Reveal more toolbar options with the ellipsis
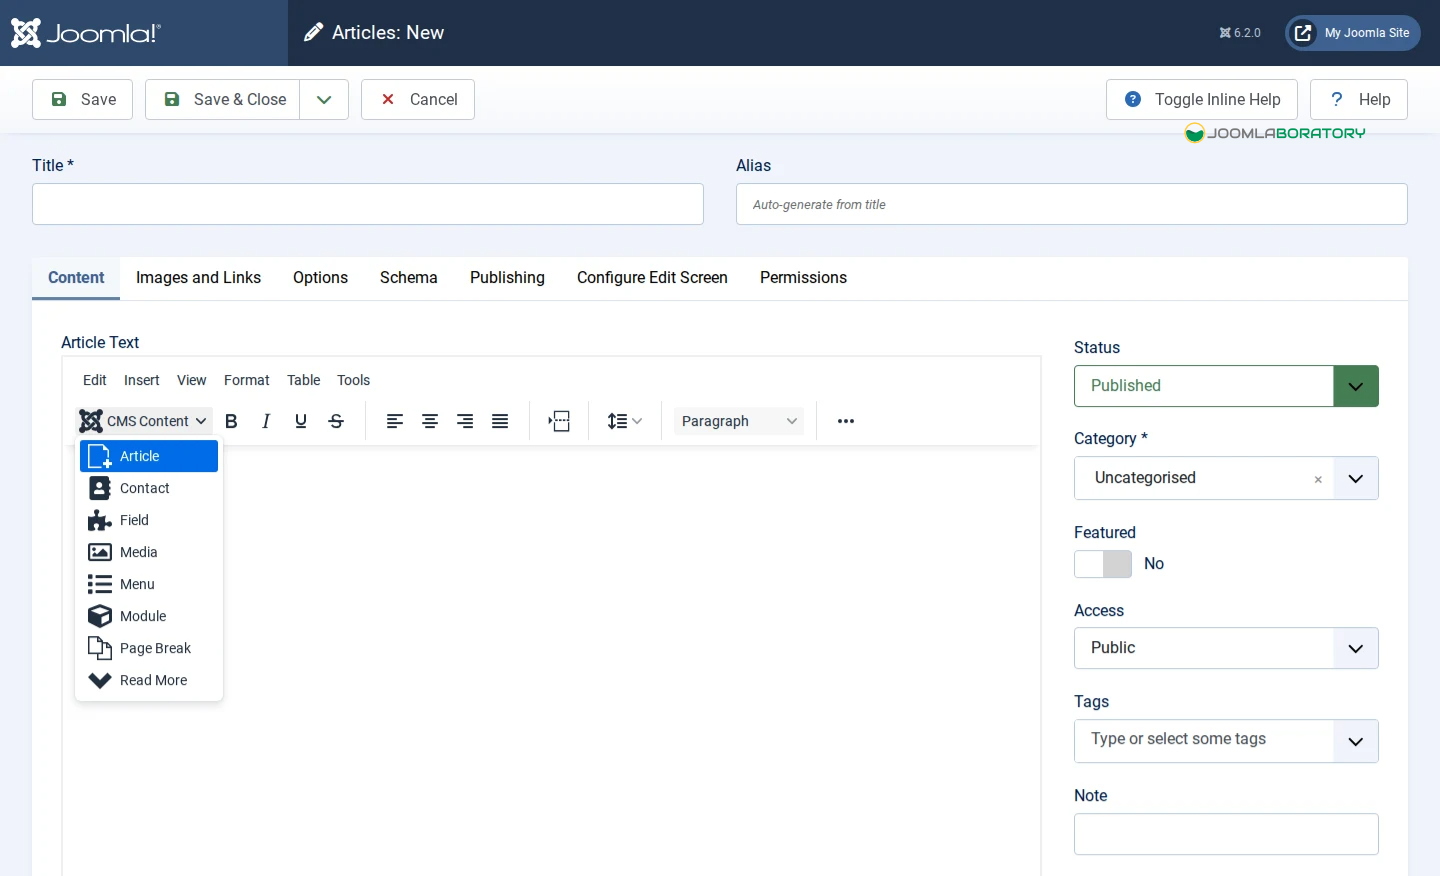The width and height of the screenshot is (1440, 876). [x=846, y=421]
